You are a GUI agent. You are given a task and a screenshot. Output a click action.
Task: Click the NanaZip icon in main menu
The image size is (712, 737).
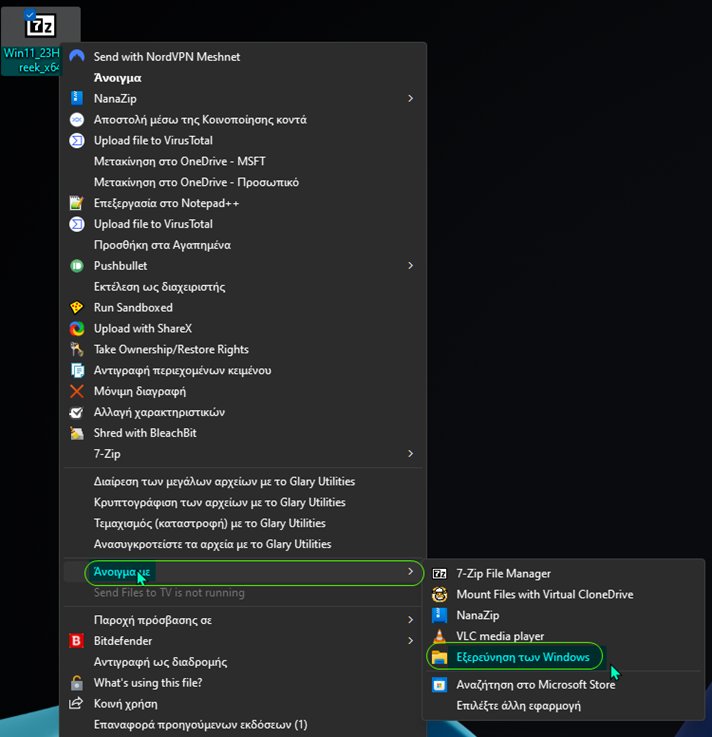pyautogui.click(x=77, y=98)
